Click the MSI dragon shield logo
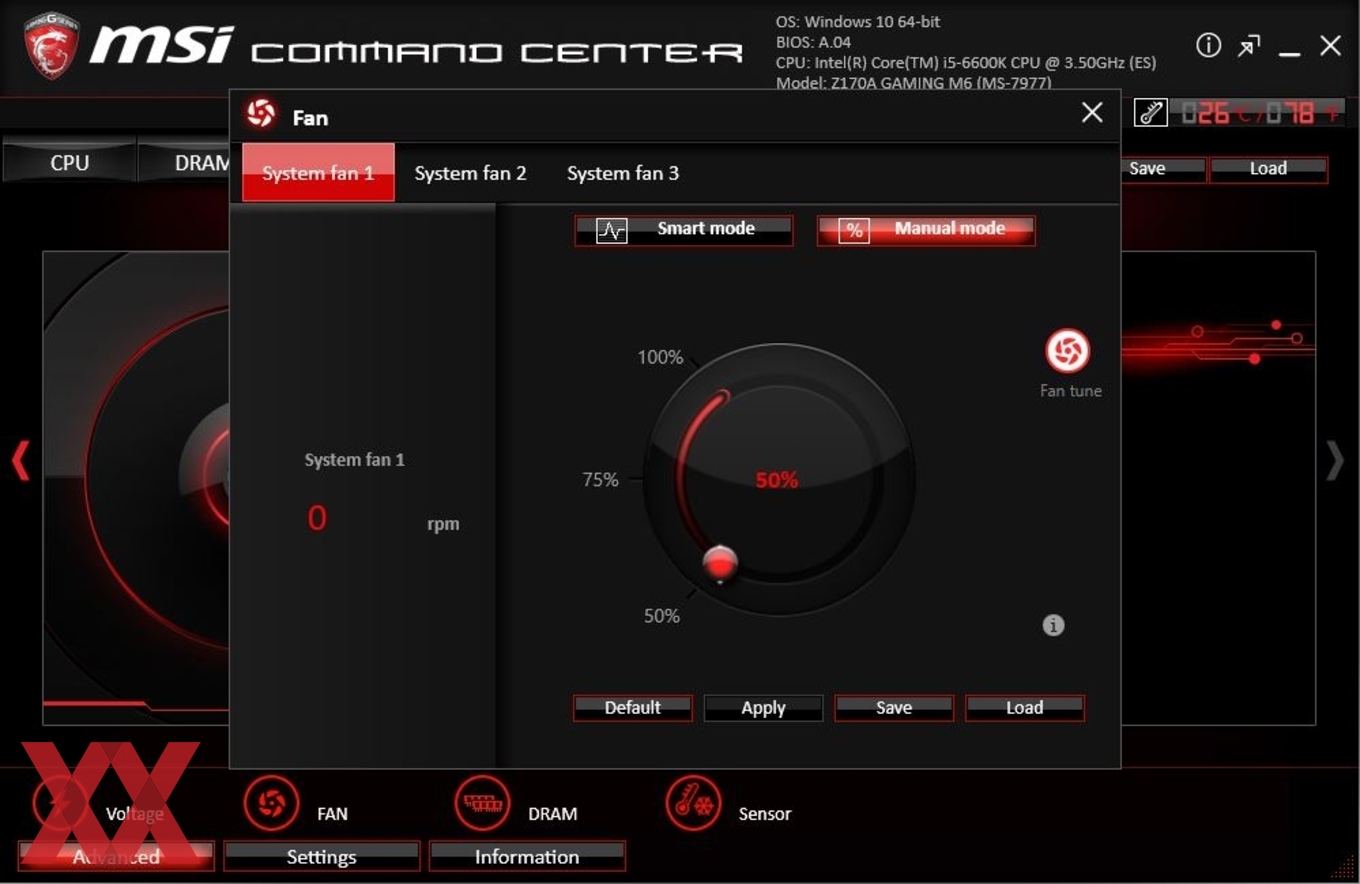 [x=50, y=46]
